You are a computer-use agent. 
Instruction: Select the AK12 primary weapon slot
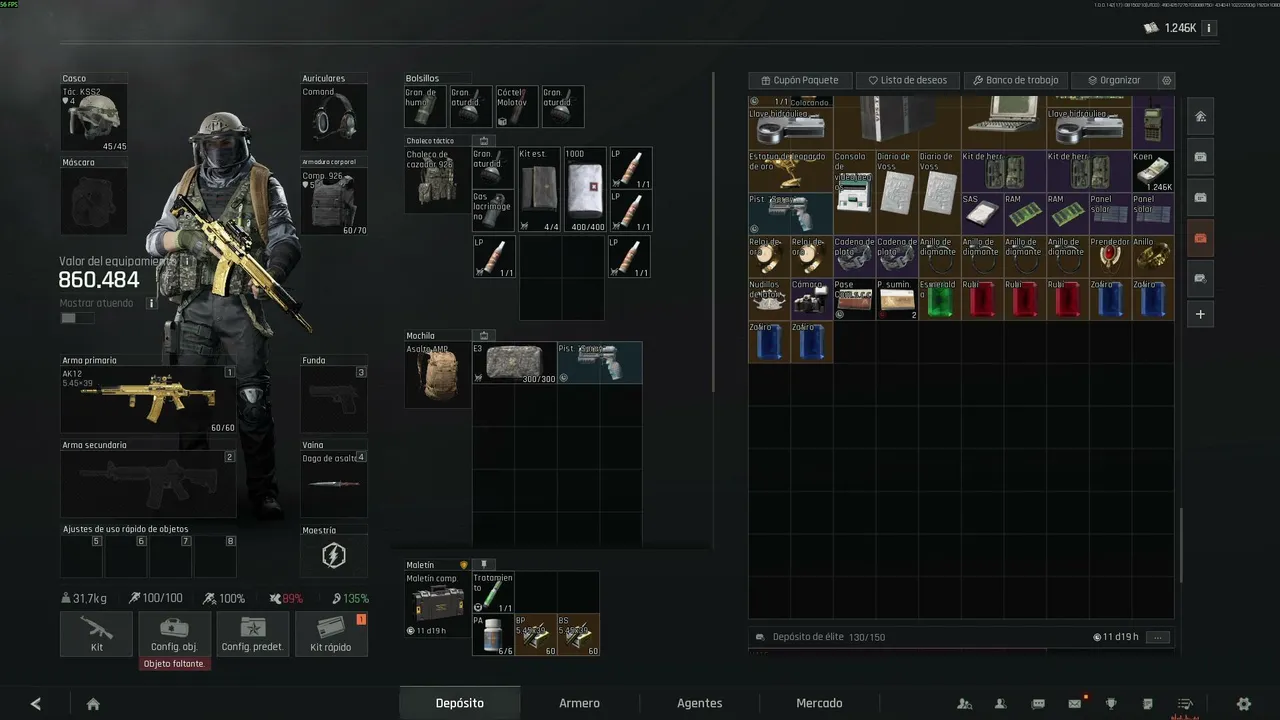[x=149, y=400]
